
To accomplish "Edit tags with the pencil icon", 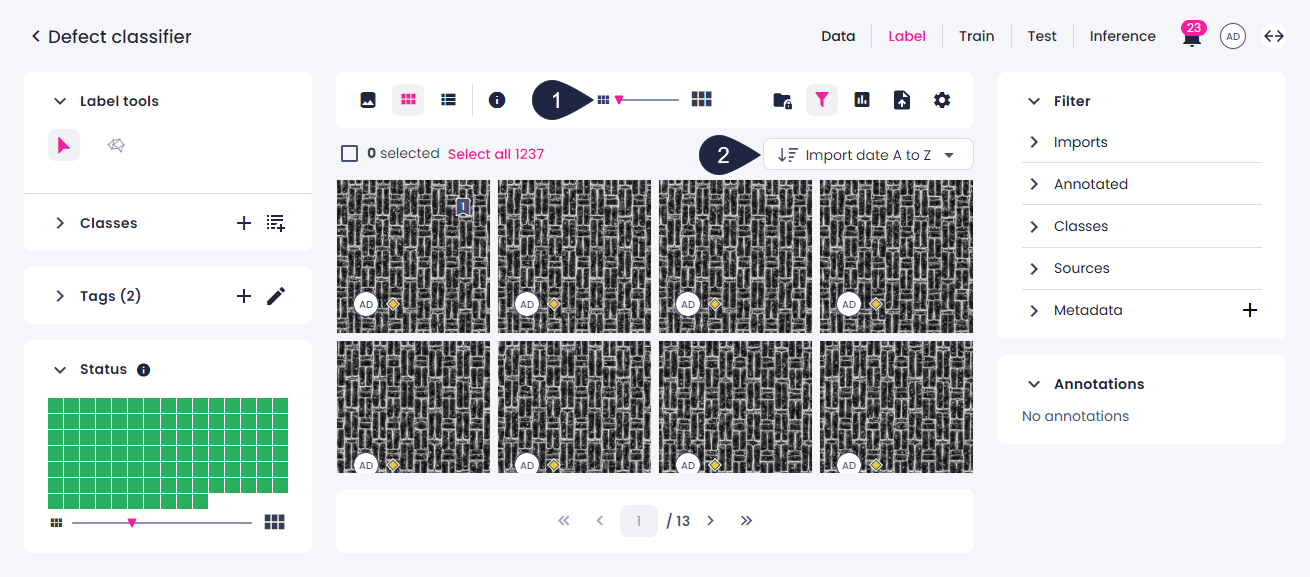I will point(276,296).
